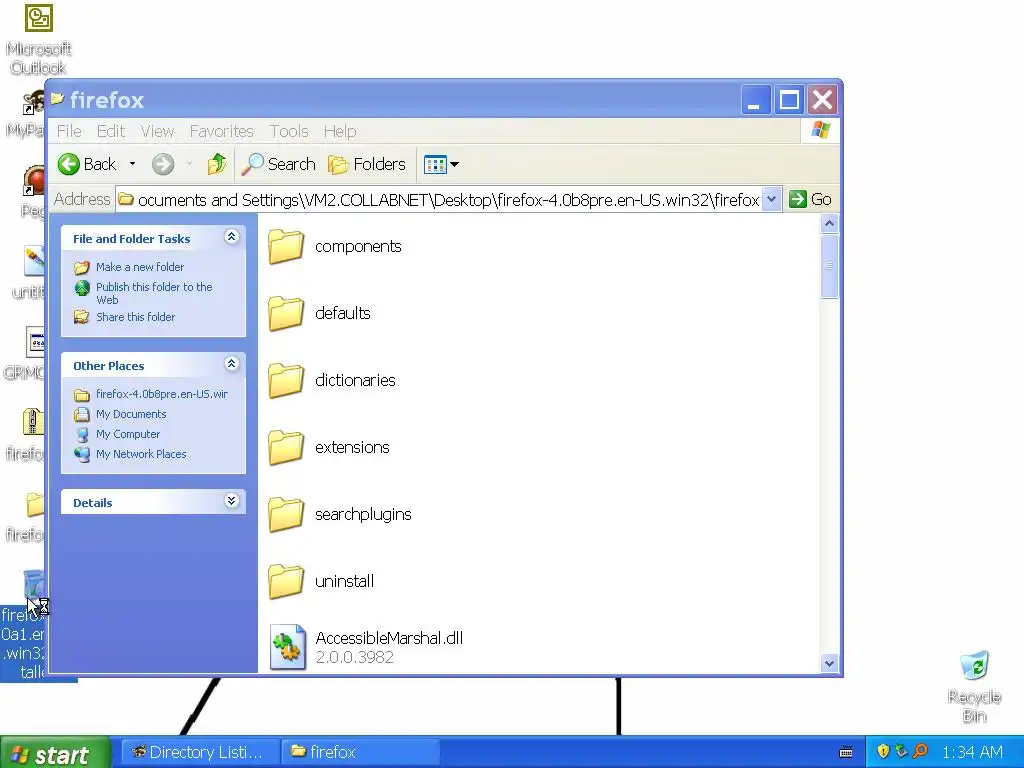Click Publish this folder to the Web
Viewport: 1024px width, 768px height.
pyautogui.click(x=154, y=293)
